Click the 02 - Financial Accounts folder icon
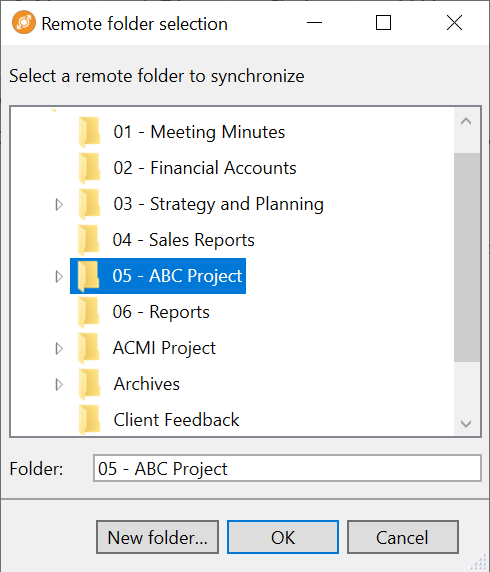The width and height of the screenshot is (490, 572). click(89, 168)
